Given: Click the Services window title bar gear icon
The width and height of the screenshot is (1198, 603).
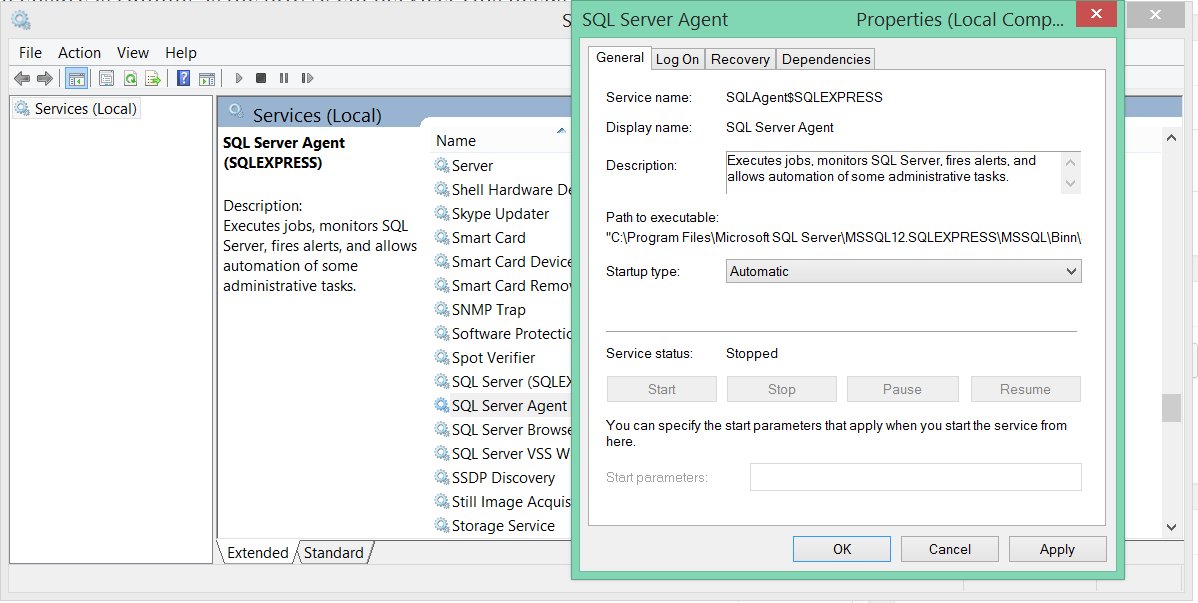Looking at the screenshot, I should (x=21, y=20).
